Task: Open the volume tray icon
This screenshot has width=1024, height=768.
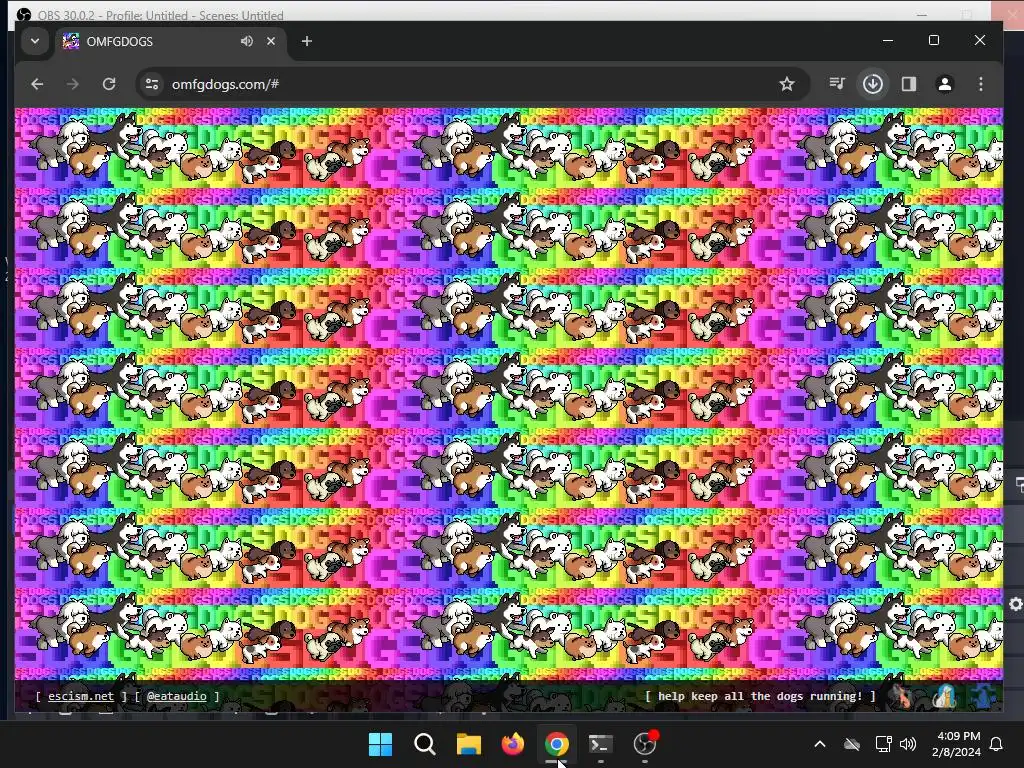Action: pyautogui.click(x=908, y=744)
